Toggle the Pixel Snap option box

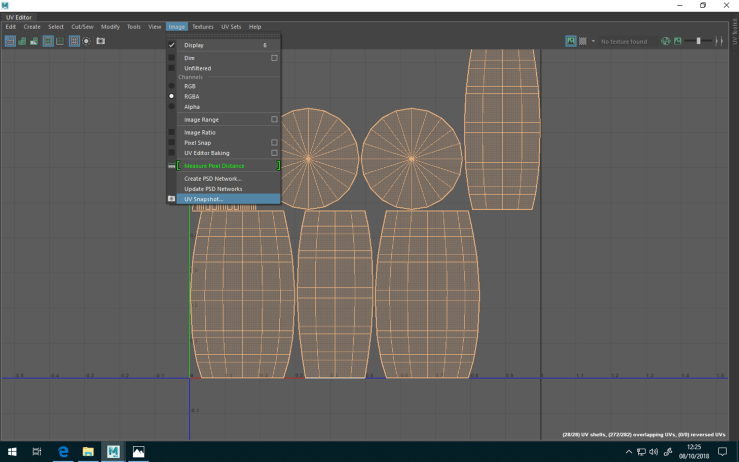(x=274, y=142)
